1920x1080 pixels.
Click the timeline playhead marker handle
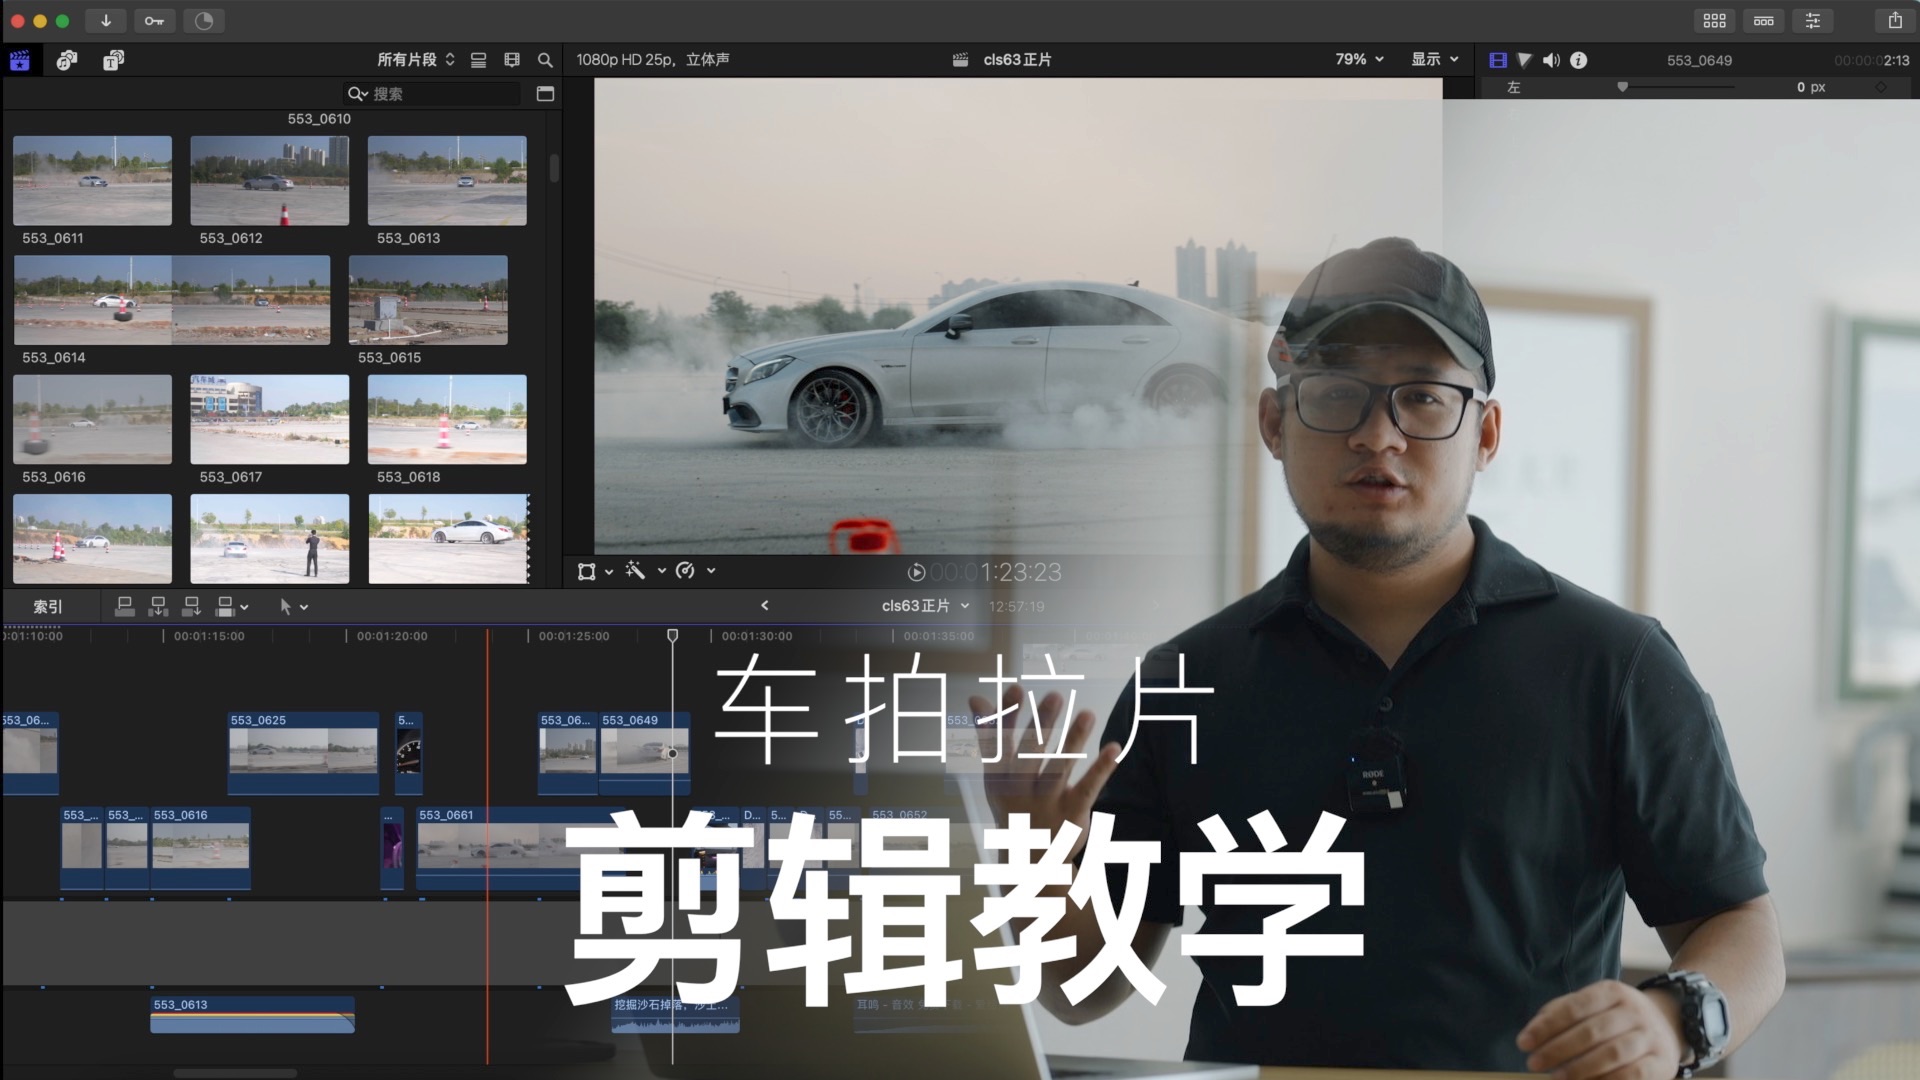point(672,636)
